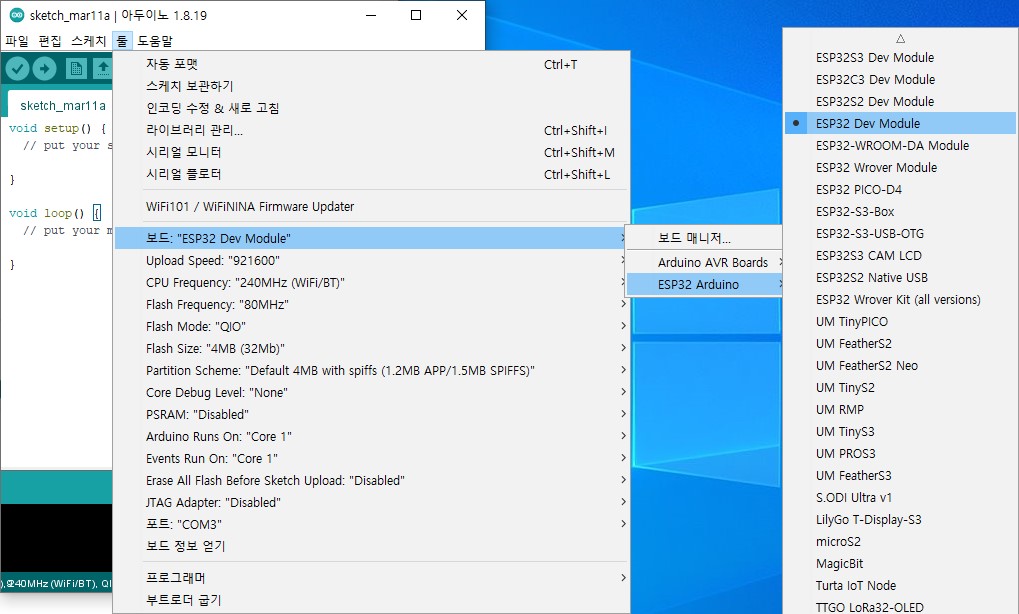
Task: Expand Arduino Runs On: "Core 1"
Action: pos(371,437)
